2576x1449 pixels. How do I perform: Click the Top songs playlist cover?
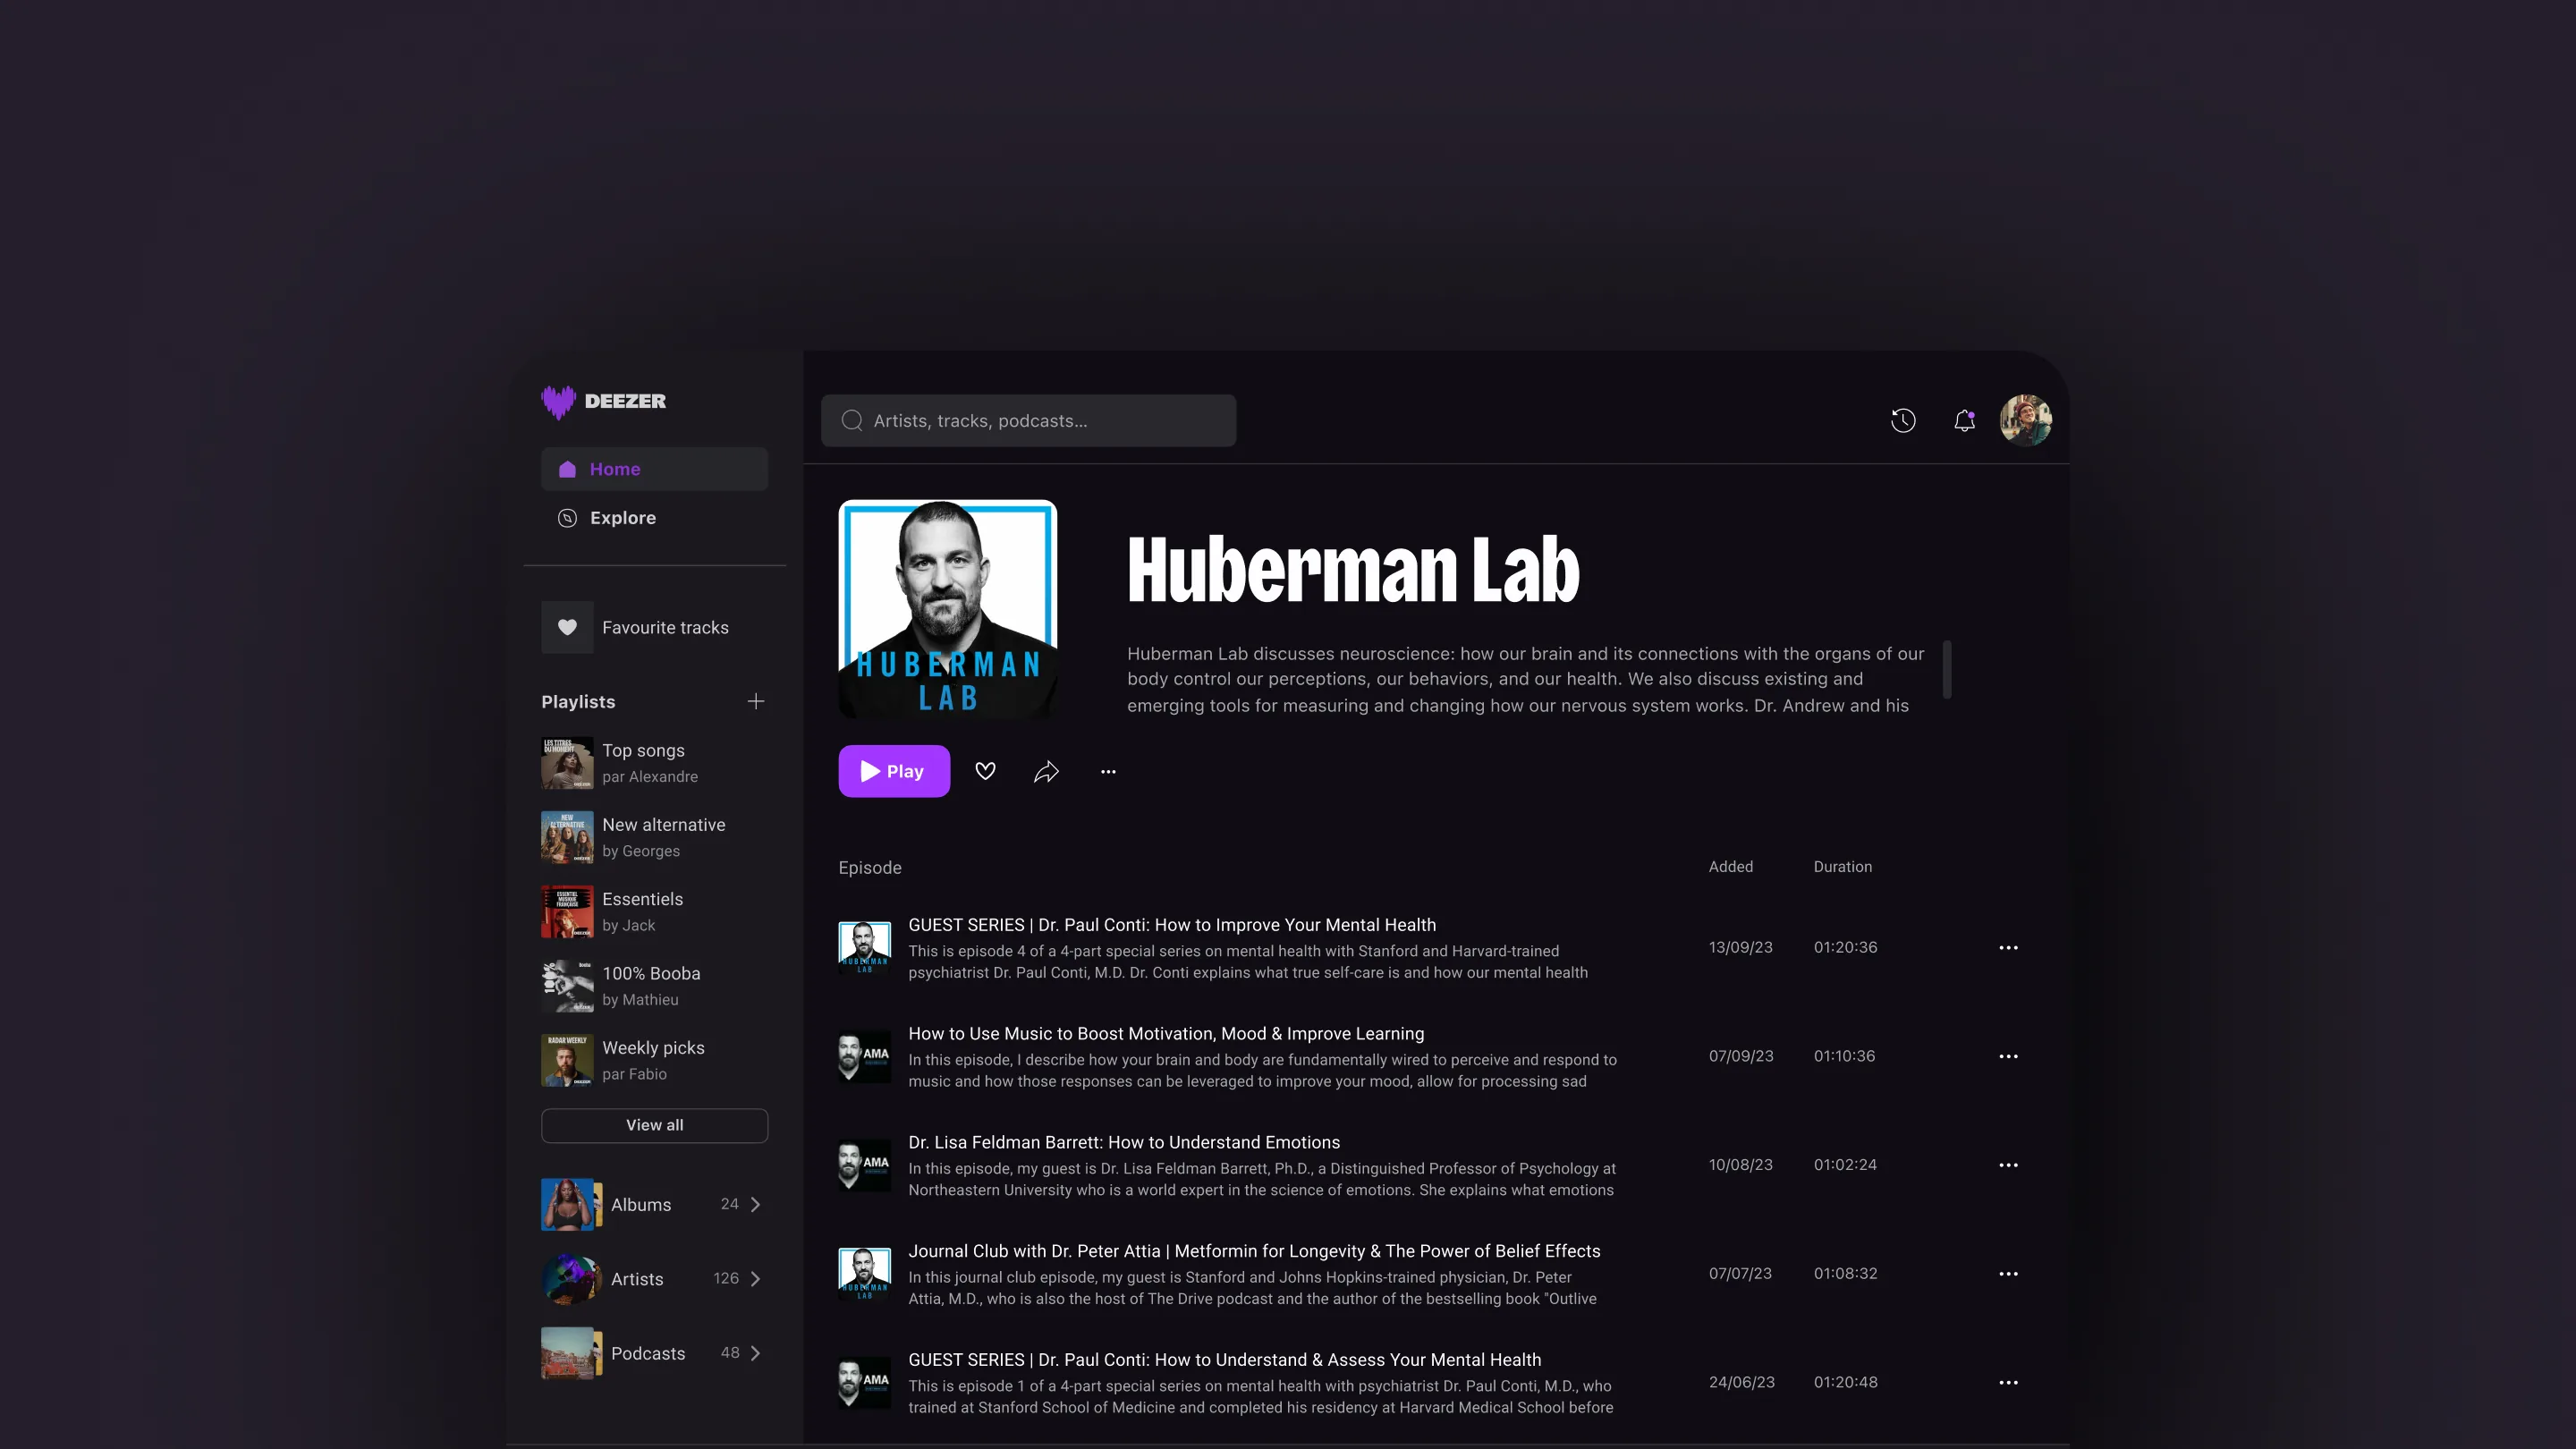tap(567, 763)
